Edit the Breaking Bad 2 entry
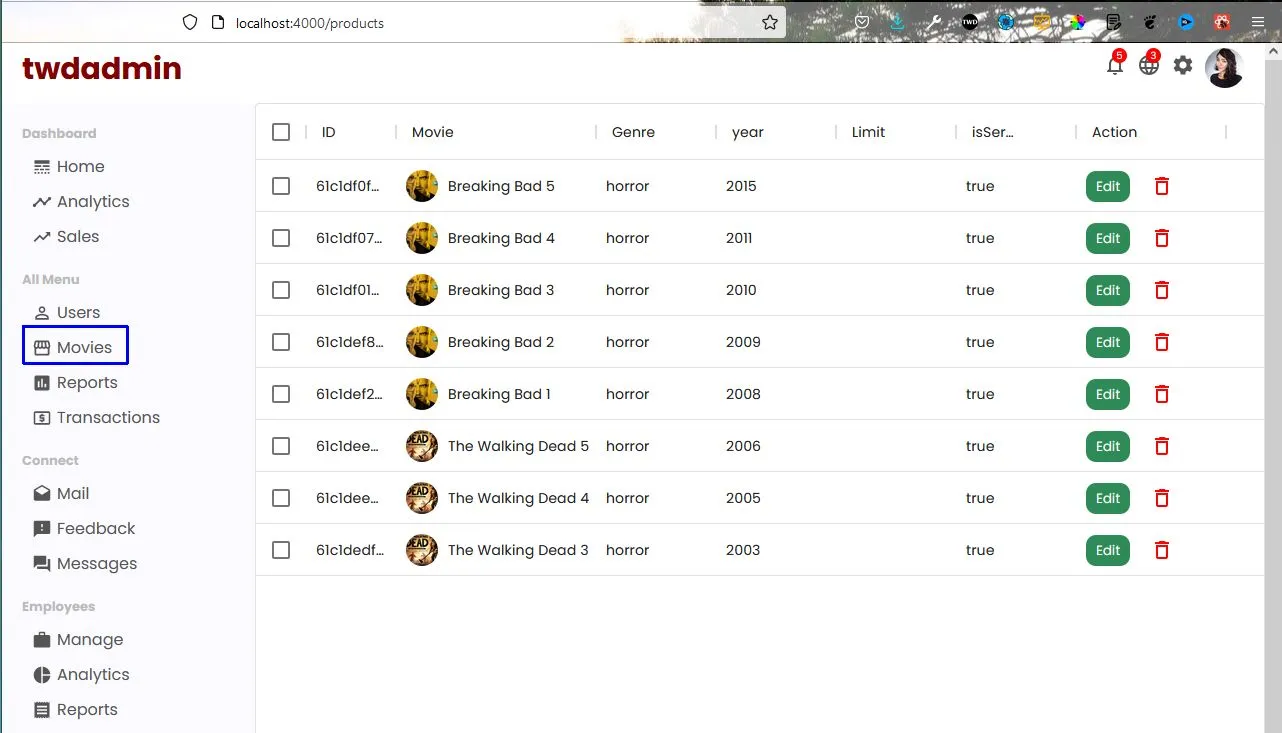1282x733 pixels. pos(1108,342)
